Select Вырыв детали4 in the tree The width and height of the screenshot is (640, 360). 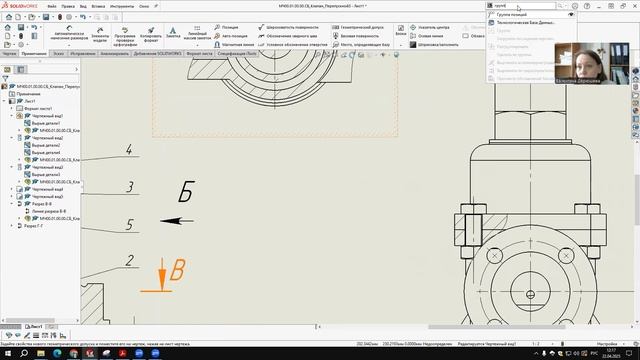pyautogui.click(x=46, y=153)
